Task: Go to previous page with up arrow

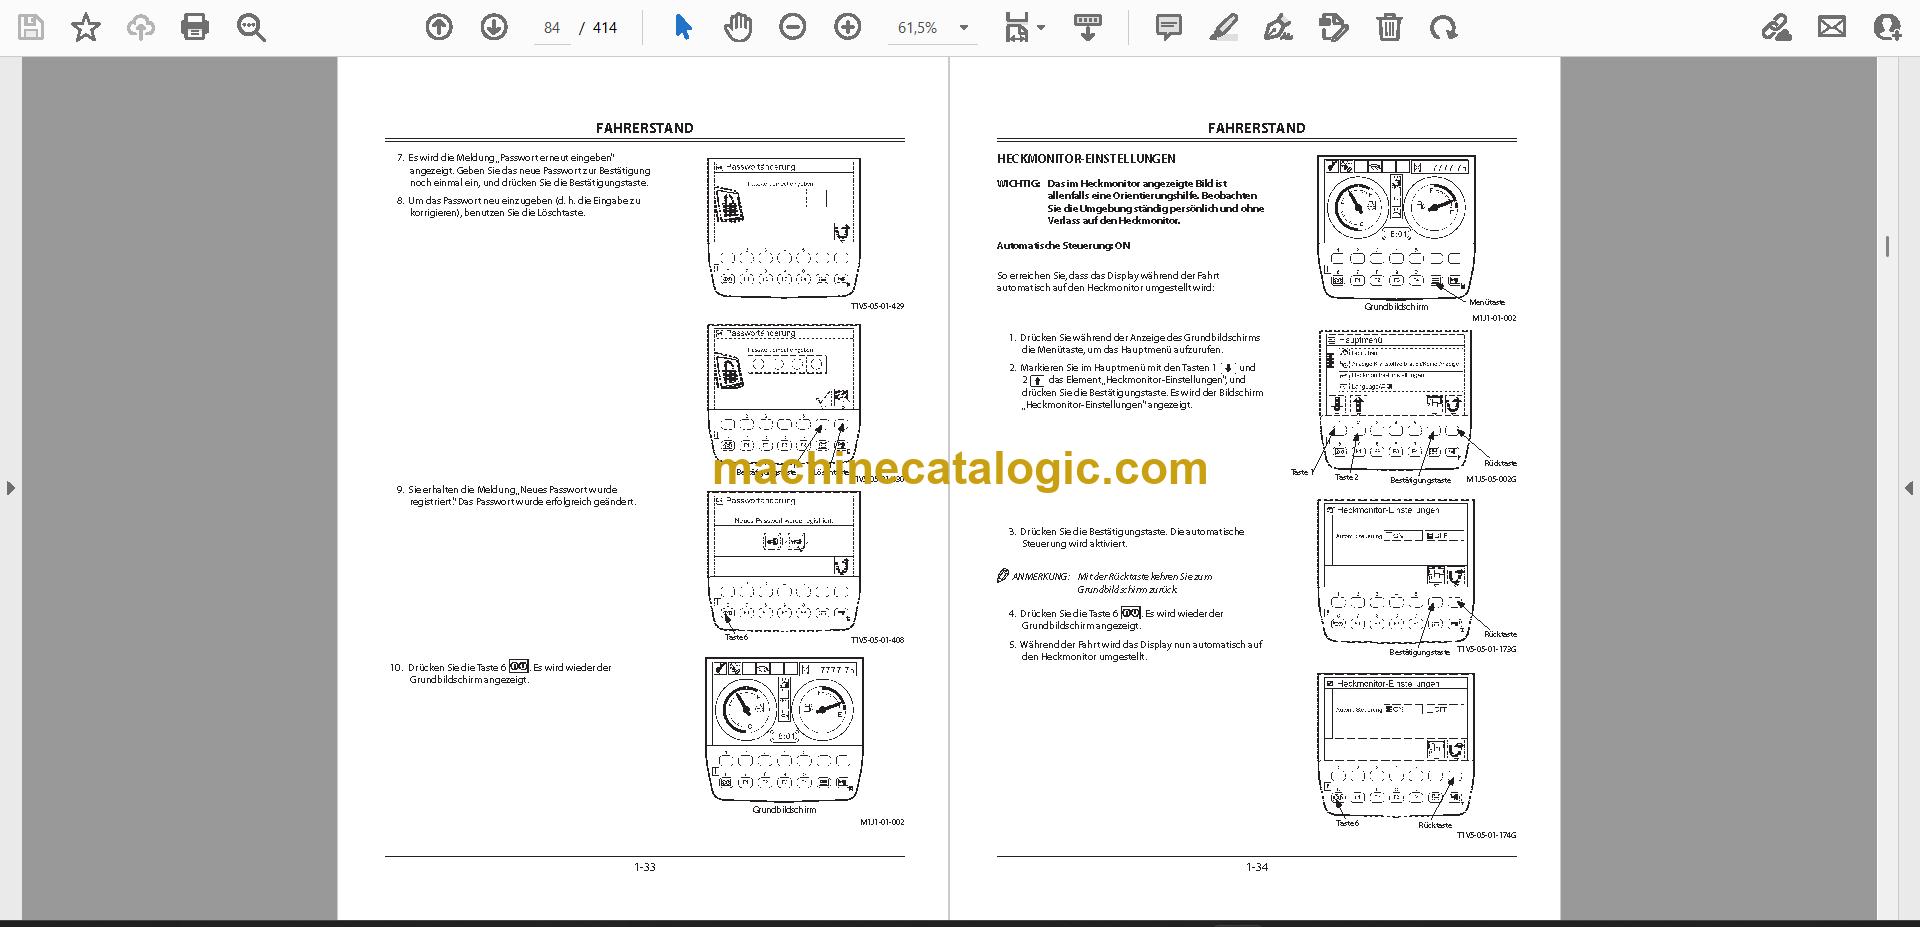Action: point(439,27)
